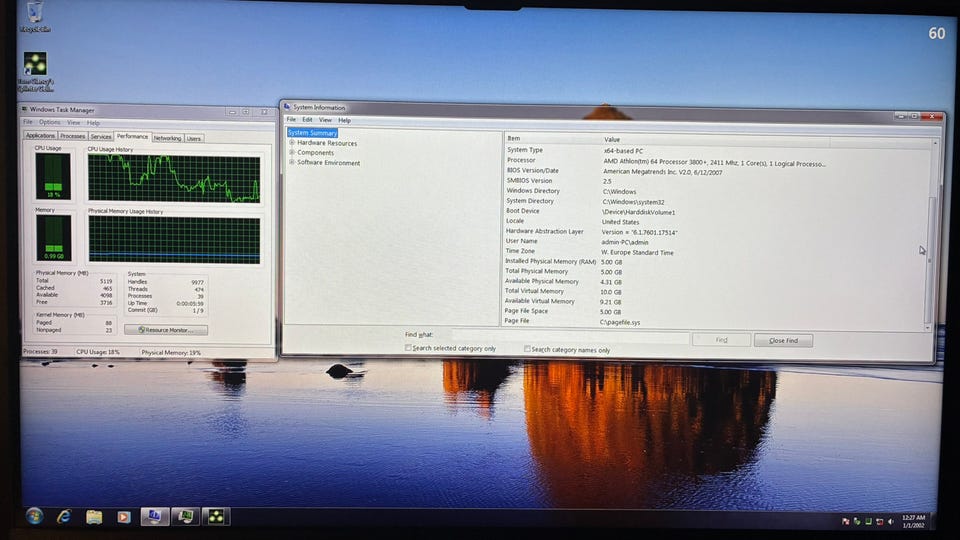Click the Resource Monitor button
Viewport: 960px width, 540px height.
tap(166, 330)
